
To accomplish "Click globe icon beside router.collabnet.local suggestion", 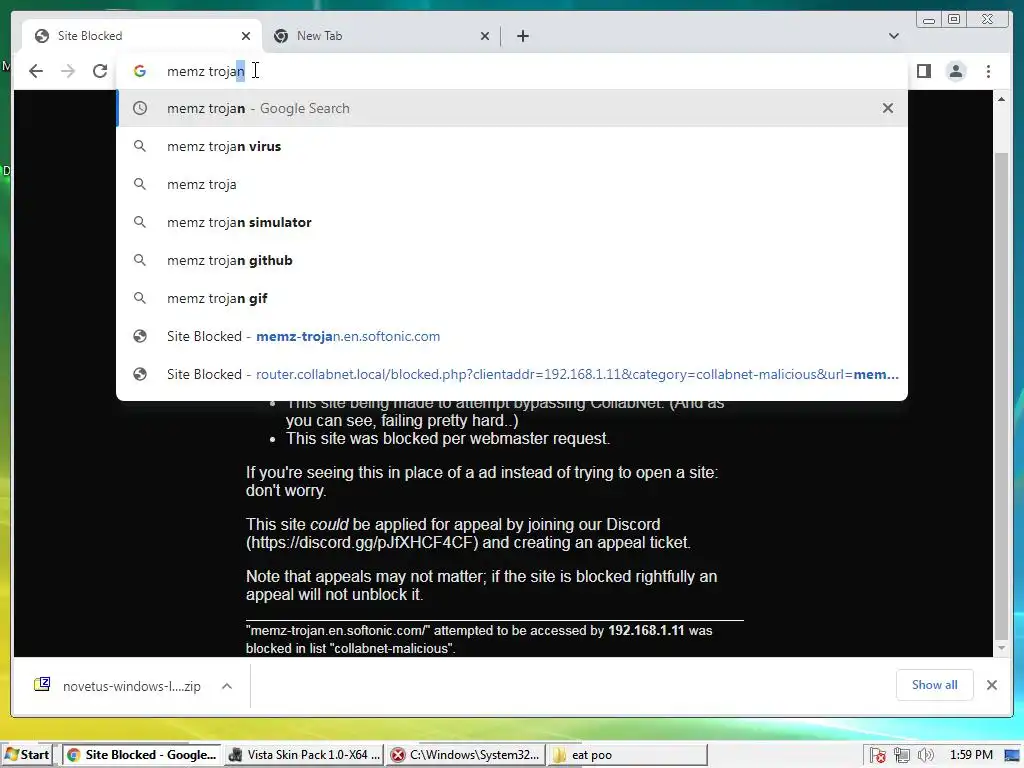I will (140, 374).
